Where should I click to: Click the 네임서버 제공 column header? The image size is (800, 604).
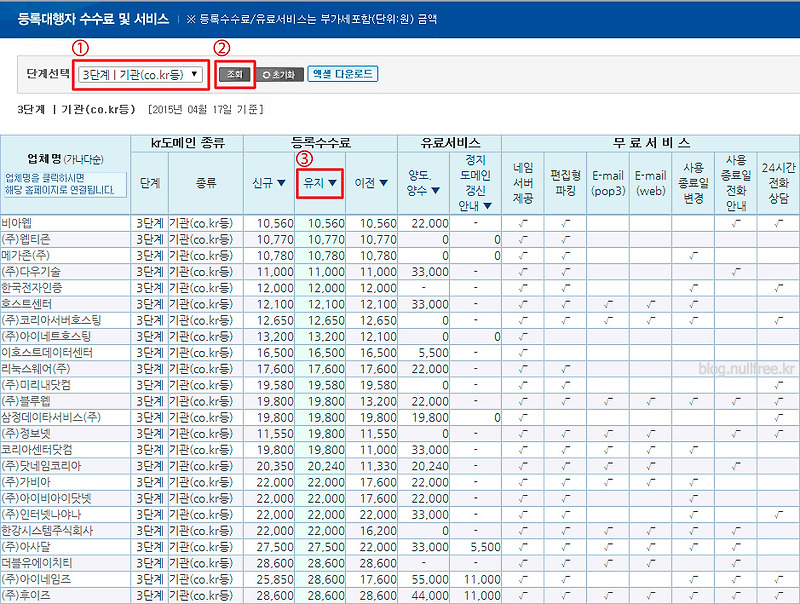pos(523,183)
